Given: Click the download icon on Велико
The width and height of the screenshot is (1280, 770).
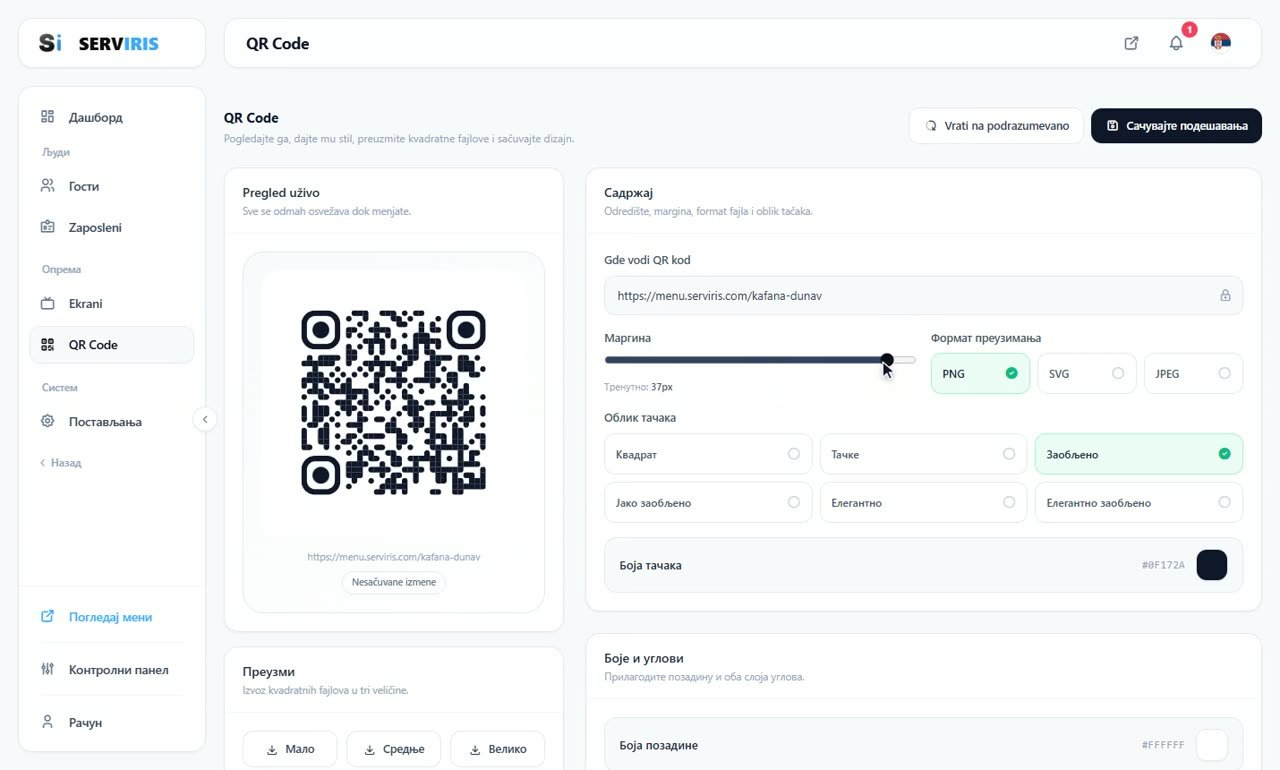Looking at the screenshot, I should point(475,749).
